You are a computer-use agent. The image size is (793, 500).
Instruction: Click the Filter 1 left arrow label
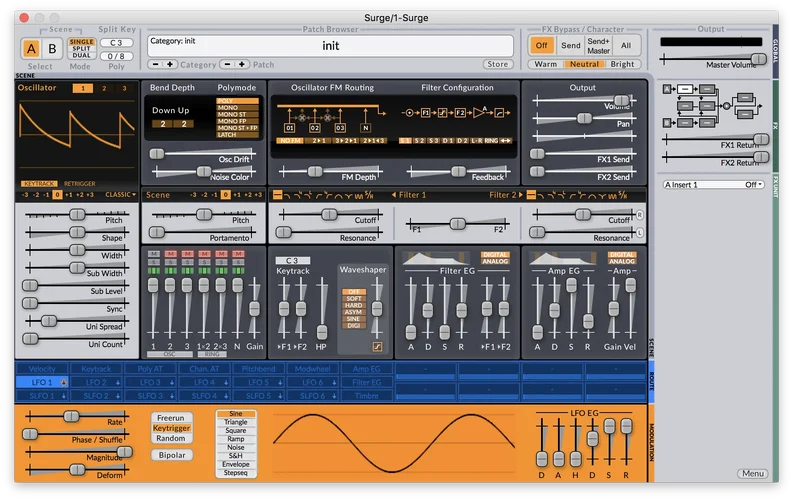(x=409, y=195)
